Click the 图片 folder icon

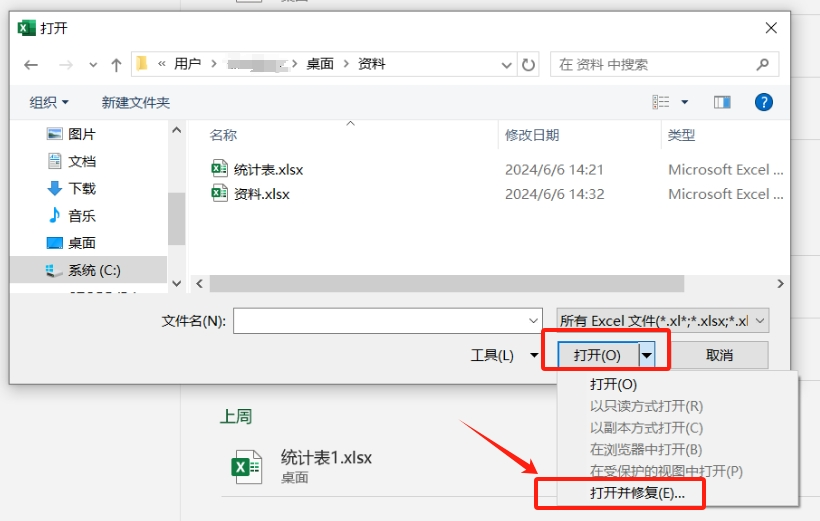click(x=54, y=134)
